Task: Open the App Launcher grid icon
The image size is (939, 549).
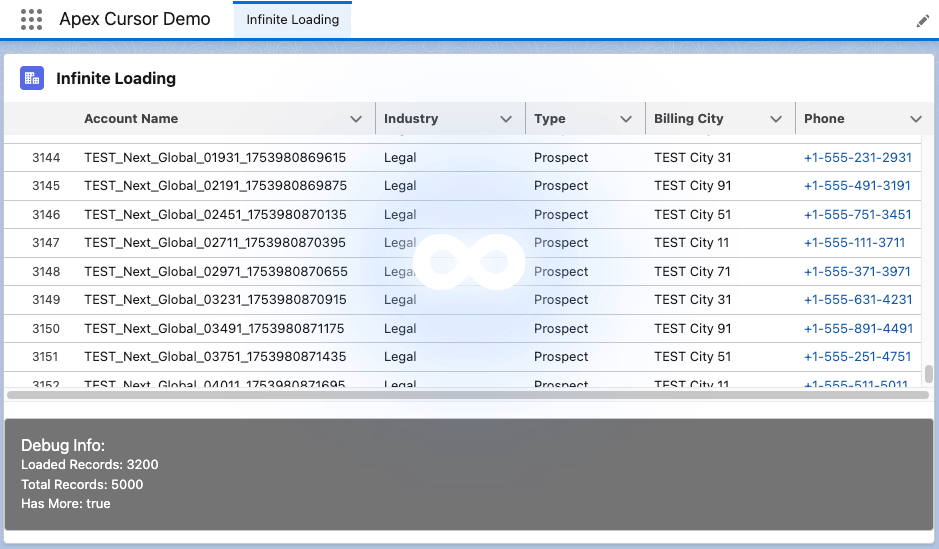Action: [31, 19]
